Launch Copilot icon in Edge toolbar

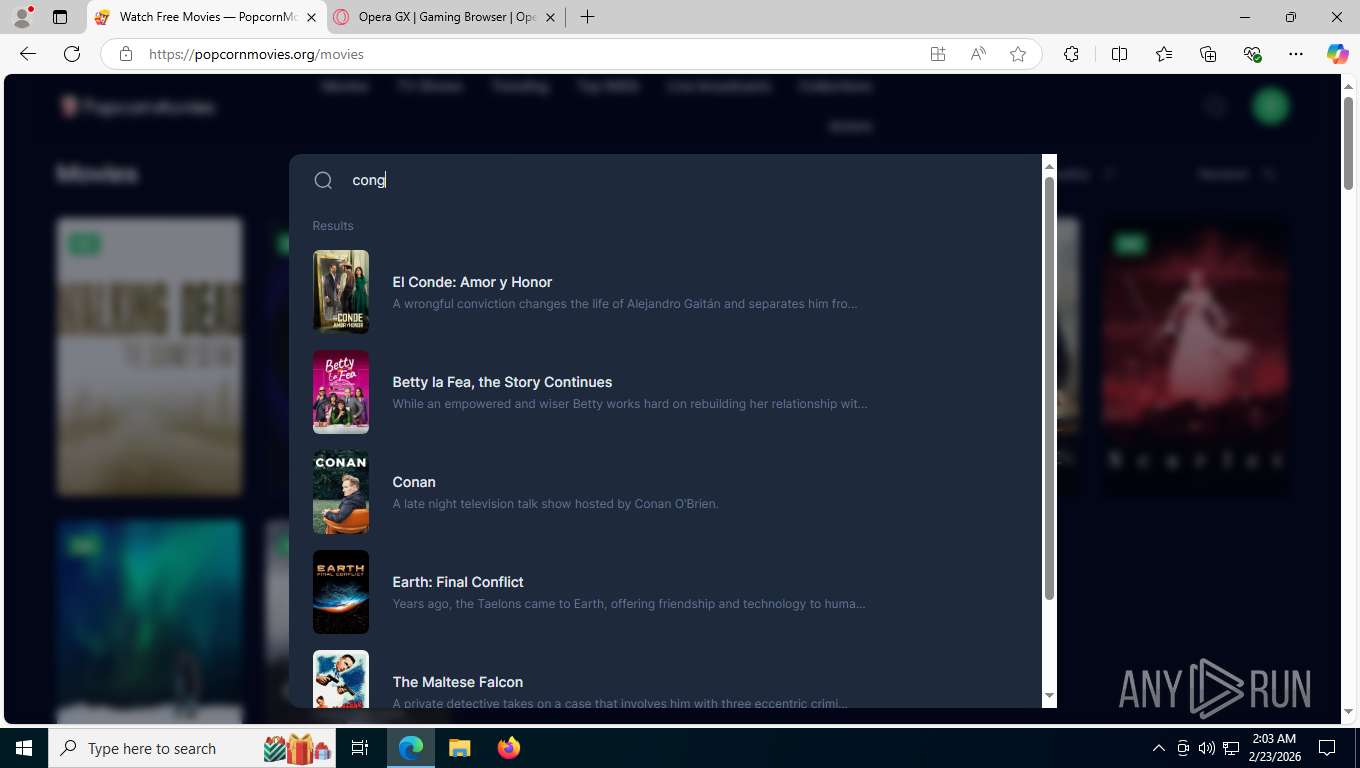pyautogui.click(x=1337, y=54)
